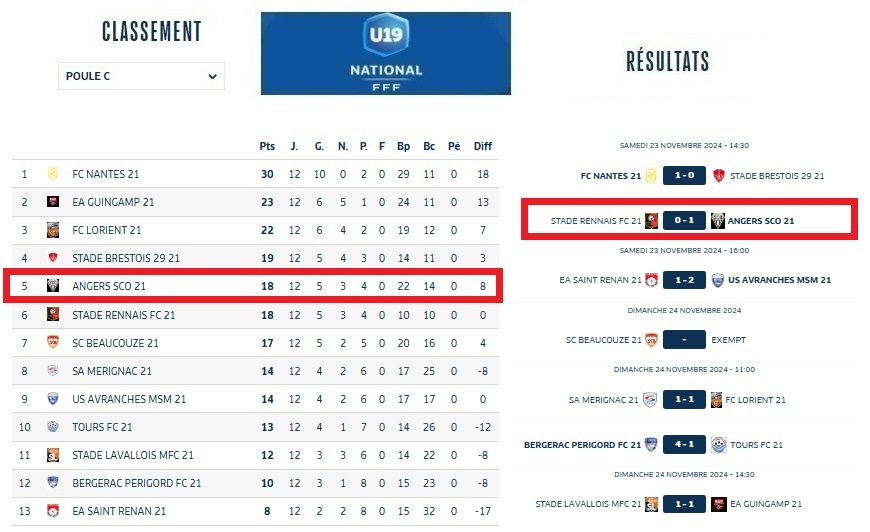Click the Diff column header
This screenshot has width=870, height=532.
tap(483, 146)
